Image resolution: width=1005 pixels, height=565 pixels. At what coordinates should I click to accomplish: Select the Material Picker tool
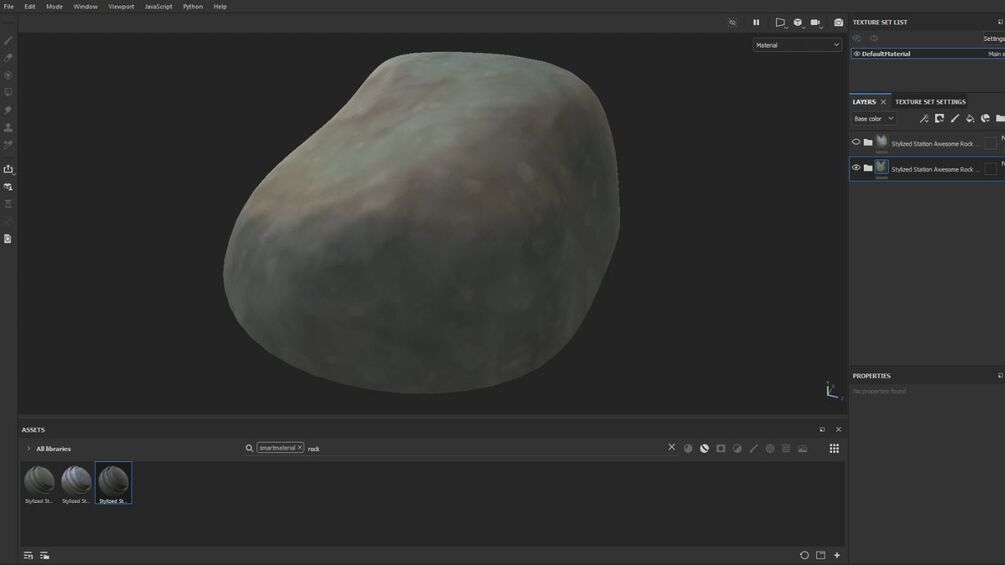[x=8, y=145]
